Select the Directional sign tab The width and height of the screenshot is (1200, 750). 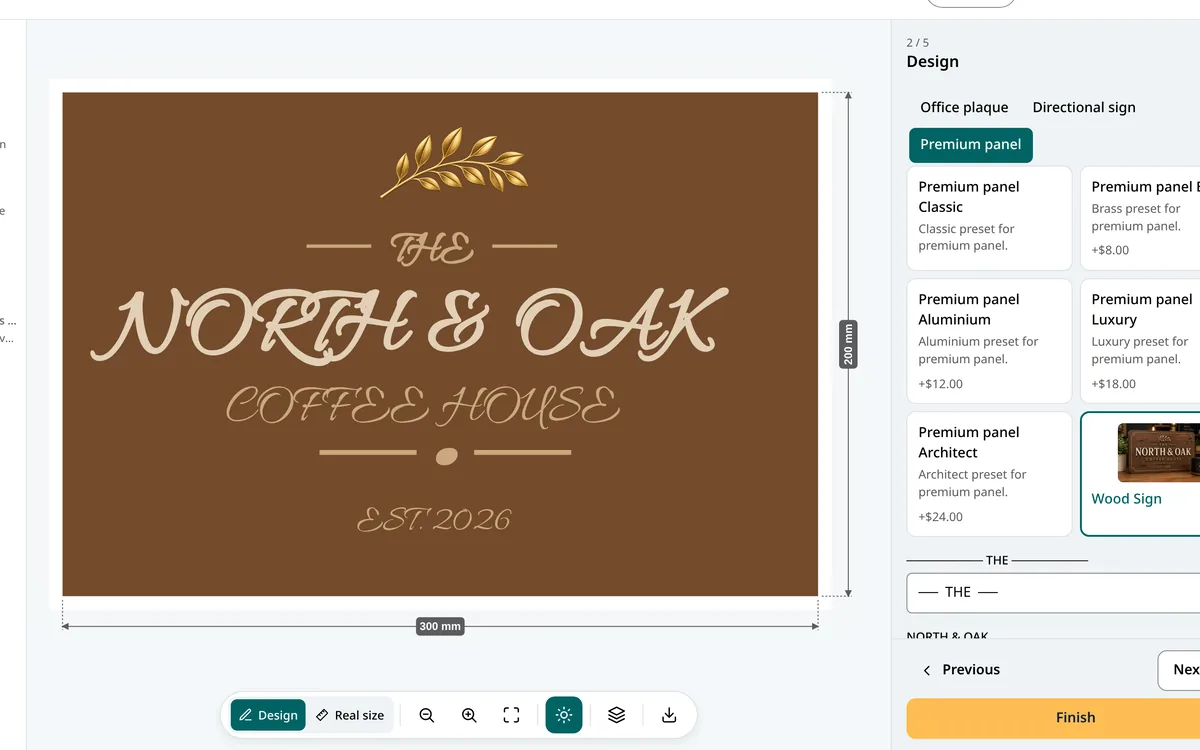(x=1084, y=107)
